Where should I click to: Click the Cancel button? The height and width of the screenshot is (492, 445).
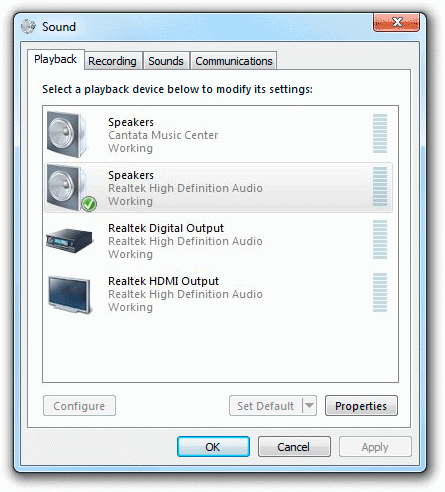[x=294, y=447]
